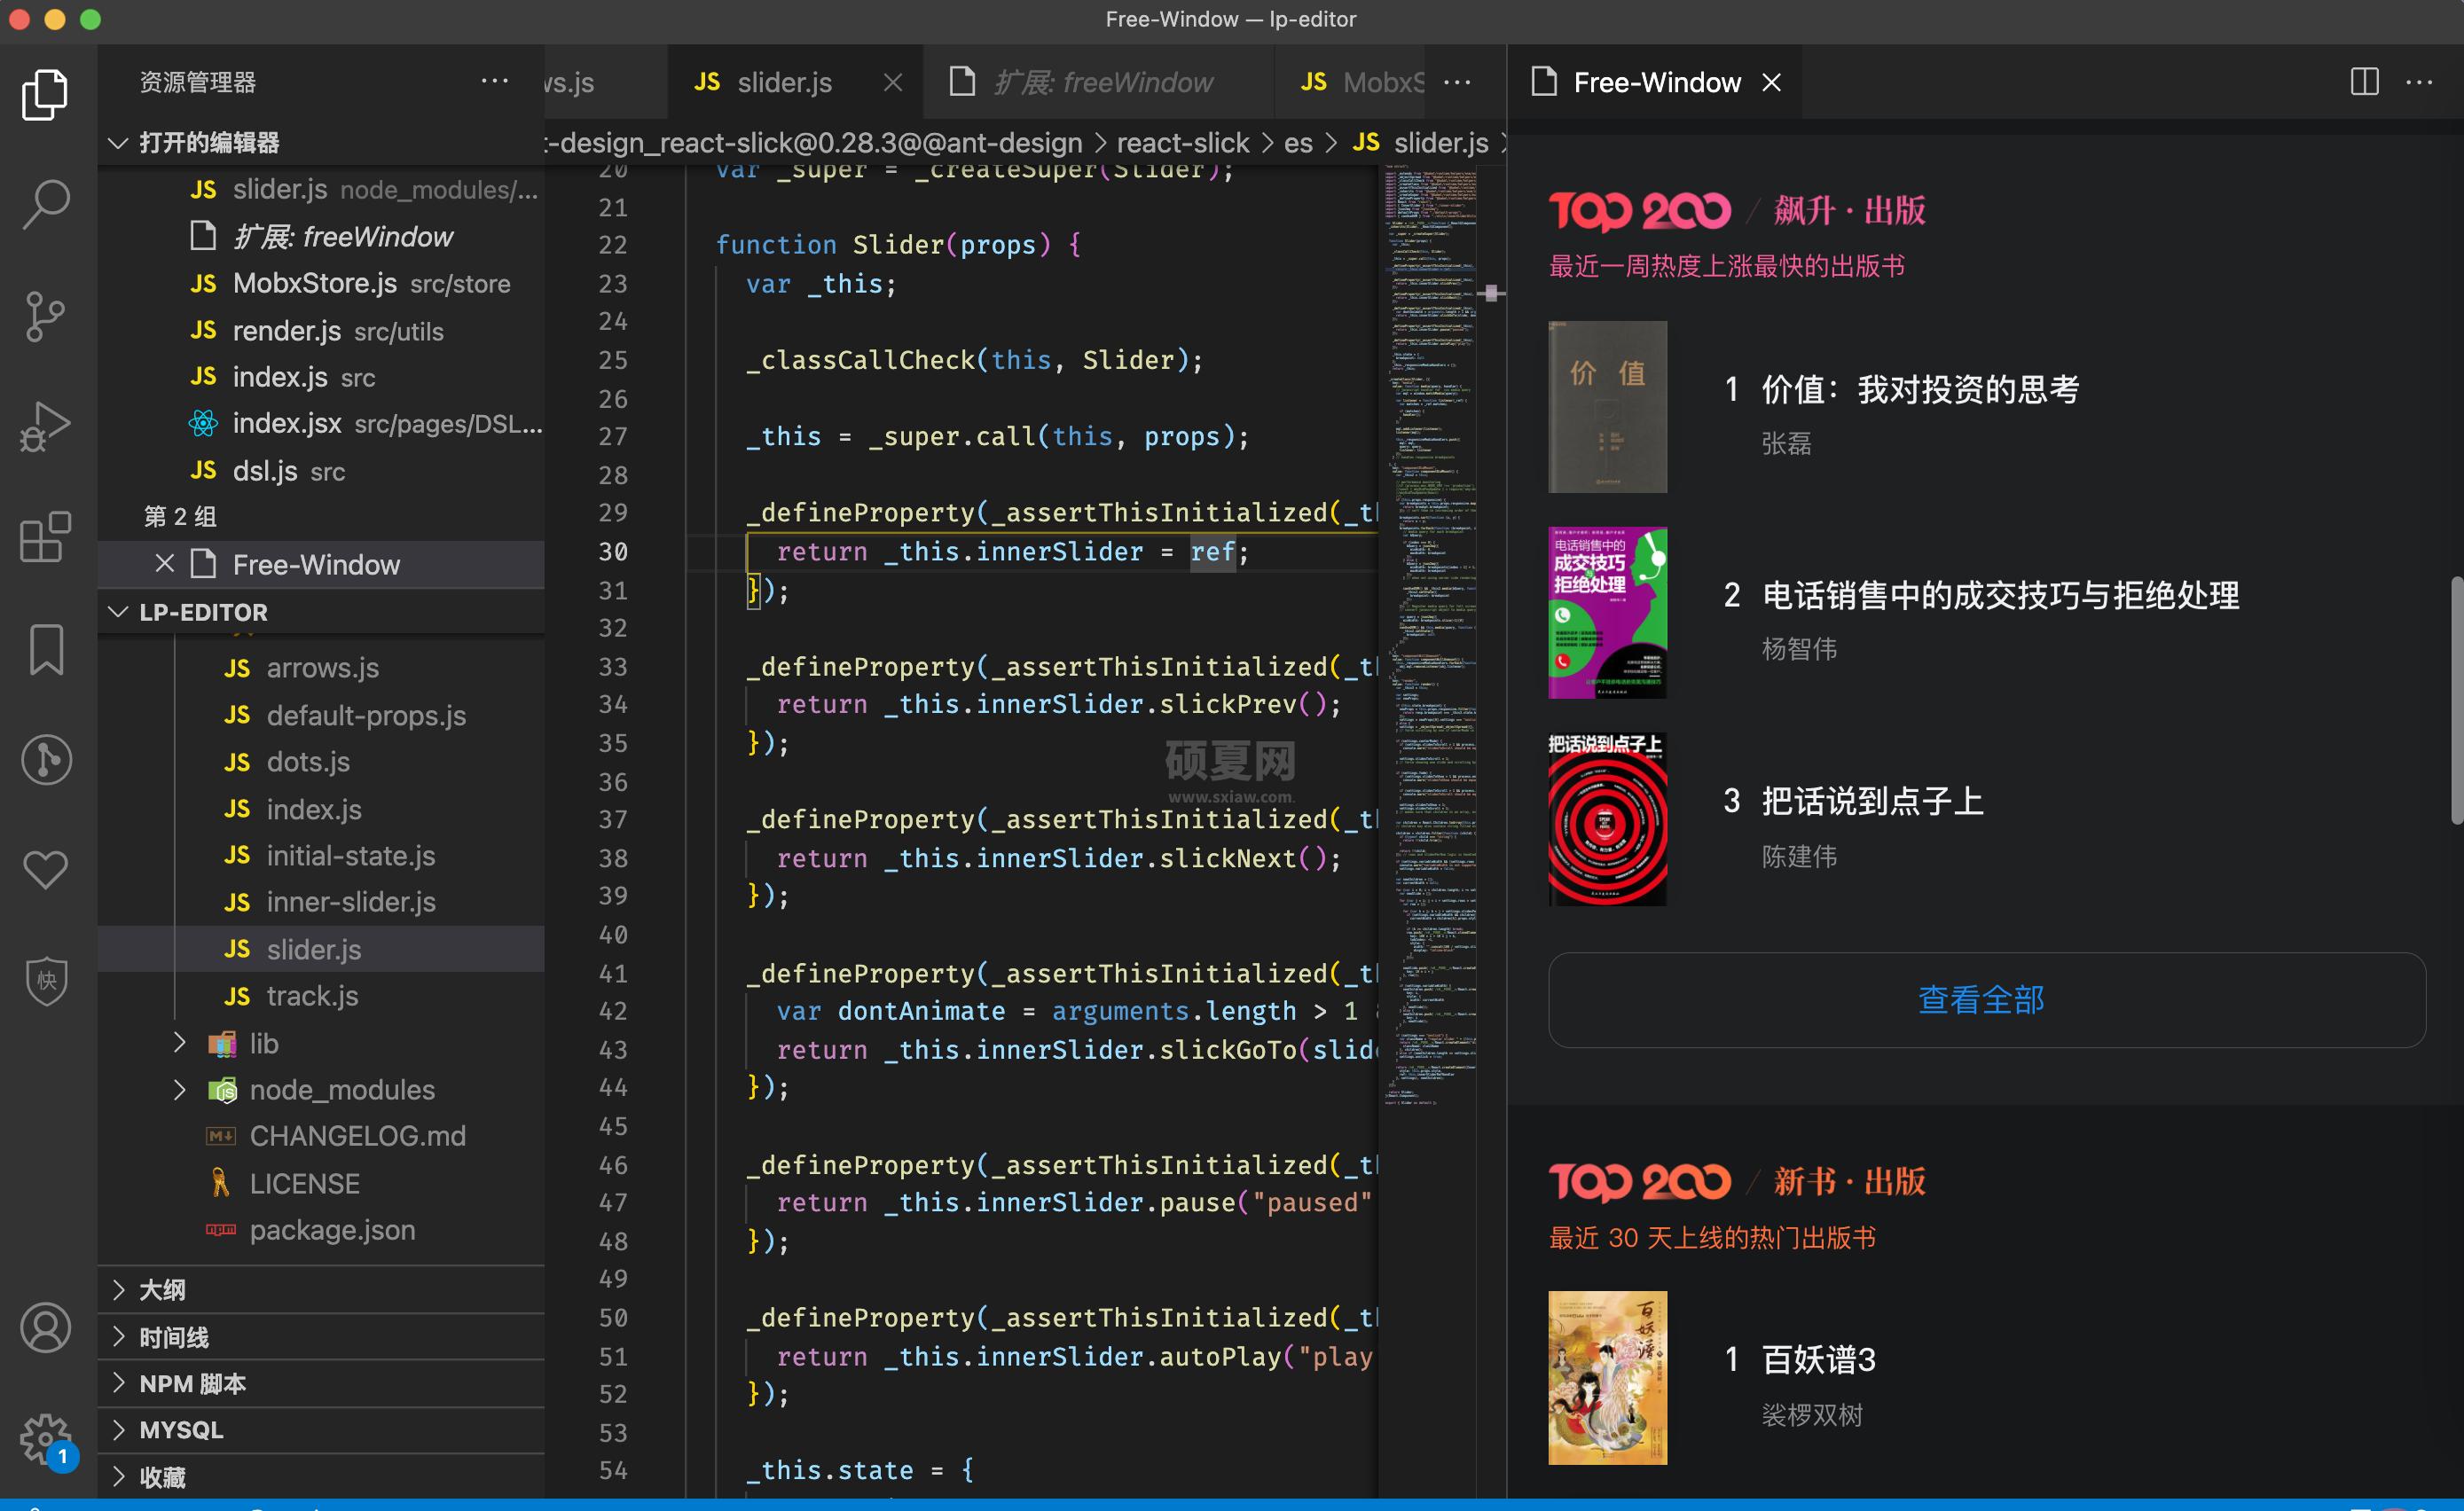Open index.jsx in open editors
Image resolution: width=2464 pixels, height=1511 pixels.
point(320,424)
